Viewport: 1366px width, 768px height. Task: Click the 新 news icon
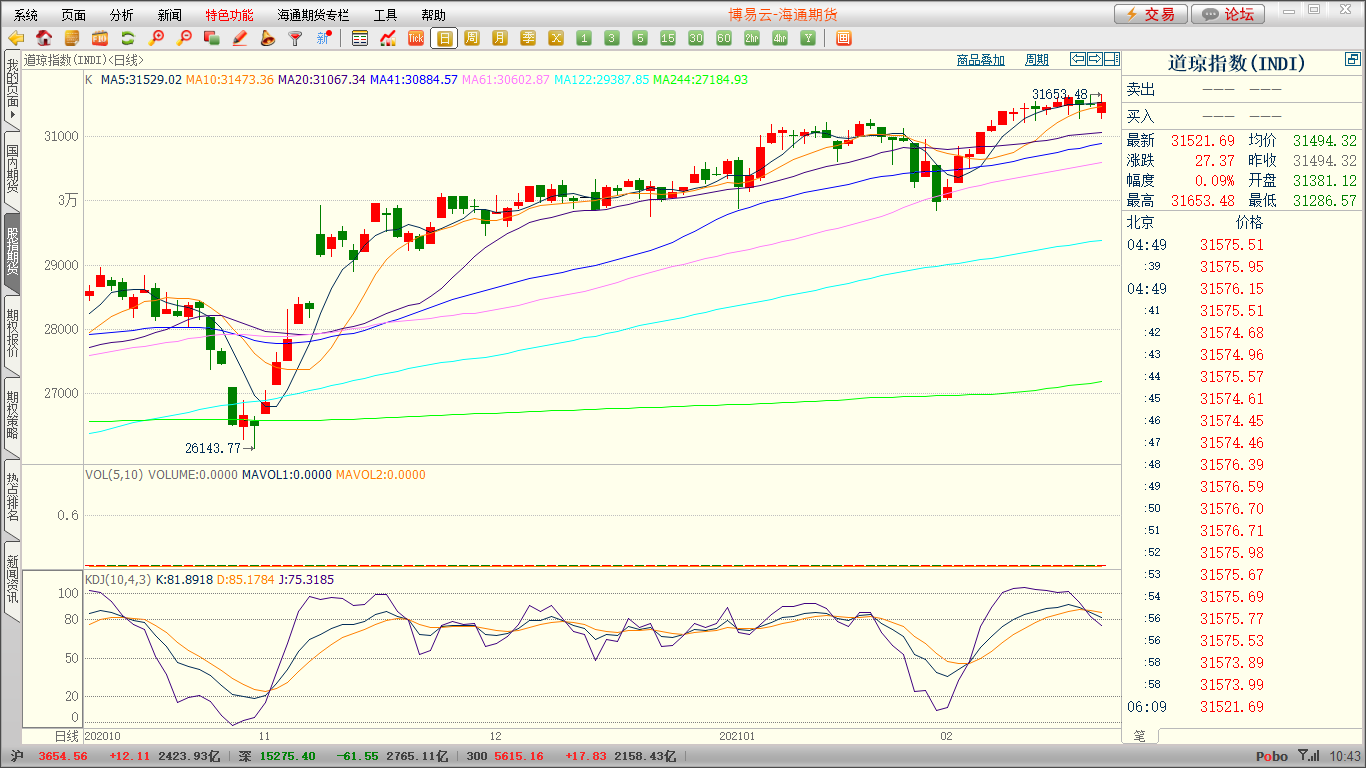click(323, 38)
